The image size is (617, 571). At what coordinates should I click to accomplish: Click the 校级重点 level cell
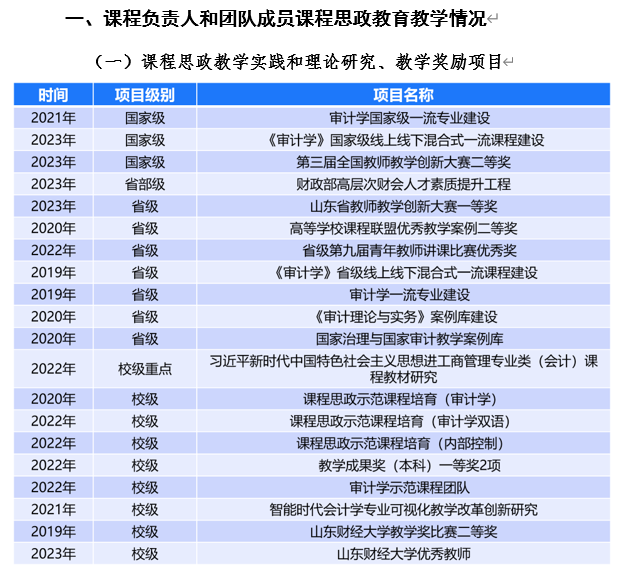144,368
